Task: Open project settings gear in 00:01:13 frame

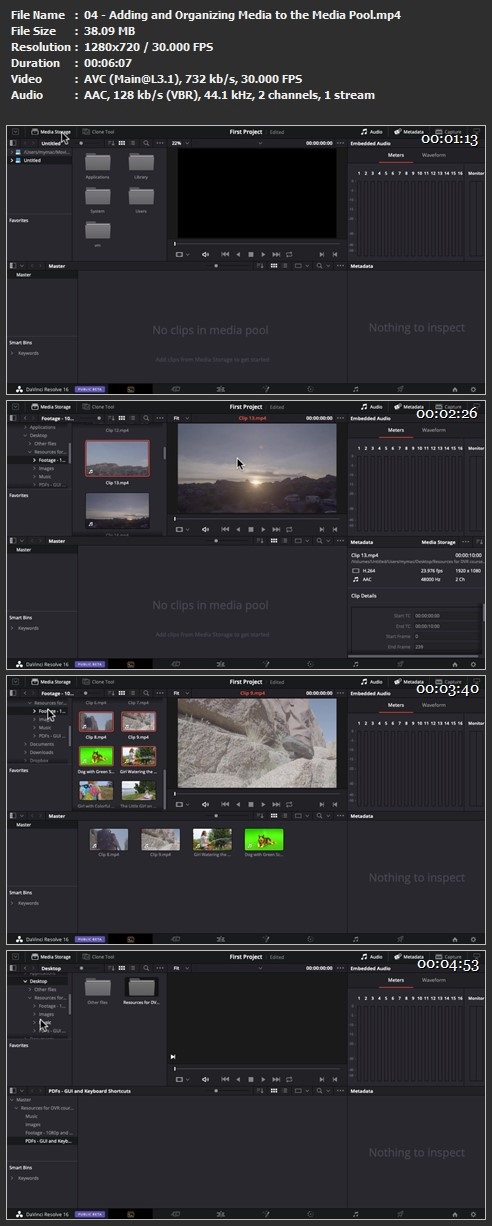Action: 473,388
